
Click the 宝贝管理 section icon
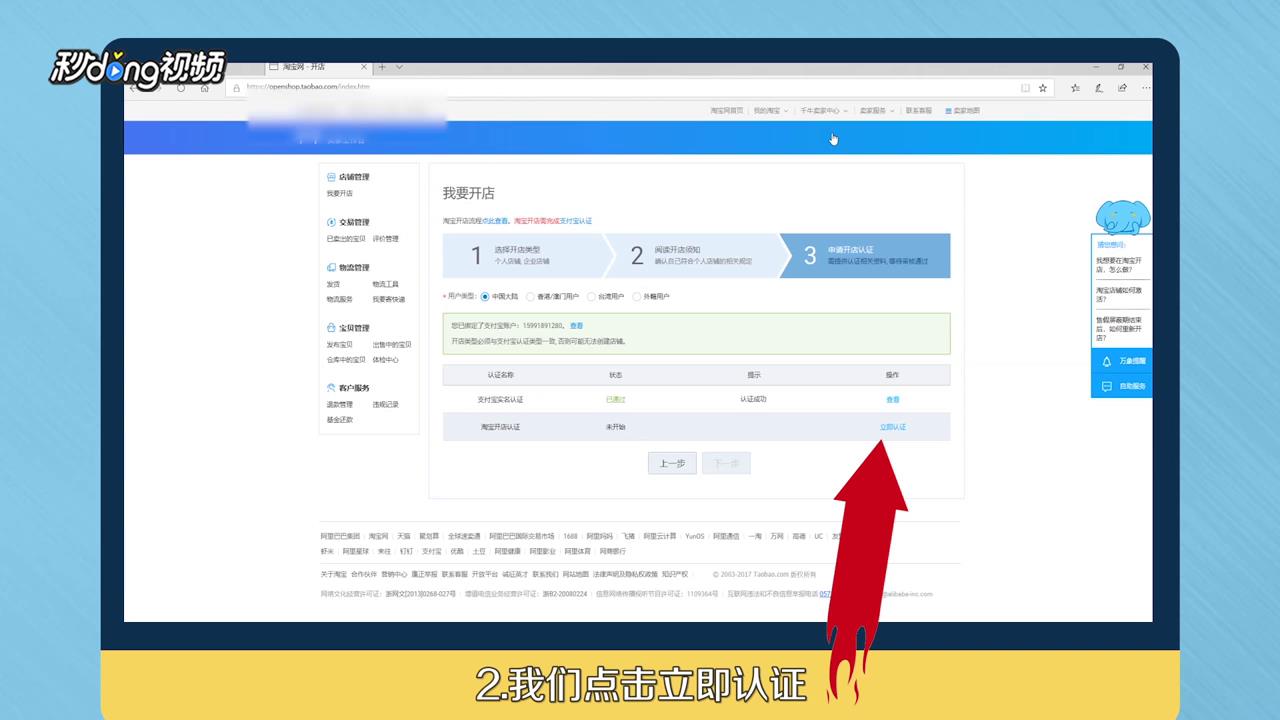pyautogui.click(x=331, y=327)
